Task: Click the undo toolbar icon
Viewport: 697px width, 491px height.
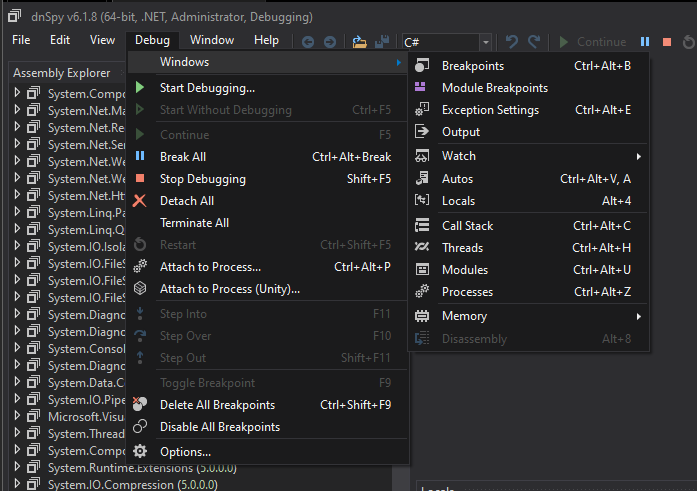Action: click(x=512, y=42)
